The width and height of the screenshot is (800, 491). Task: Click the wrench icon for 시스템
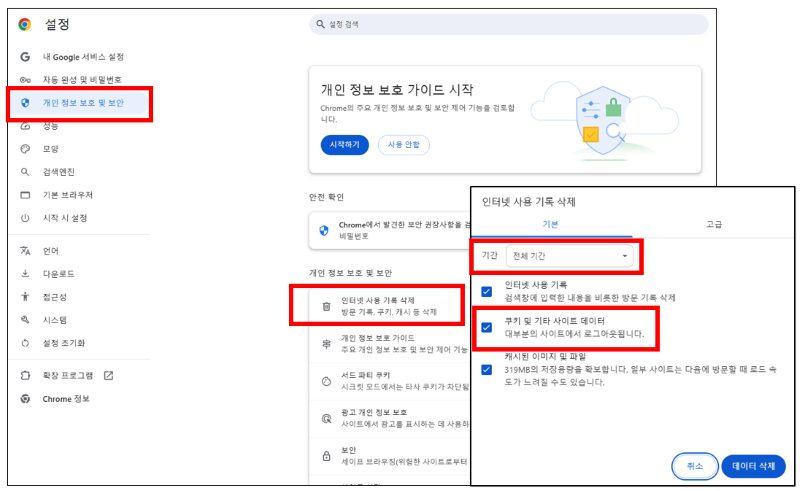[x=25, y=320]
